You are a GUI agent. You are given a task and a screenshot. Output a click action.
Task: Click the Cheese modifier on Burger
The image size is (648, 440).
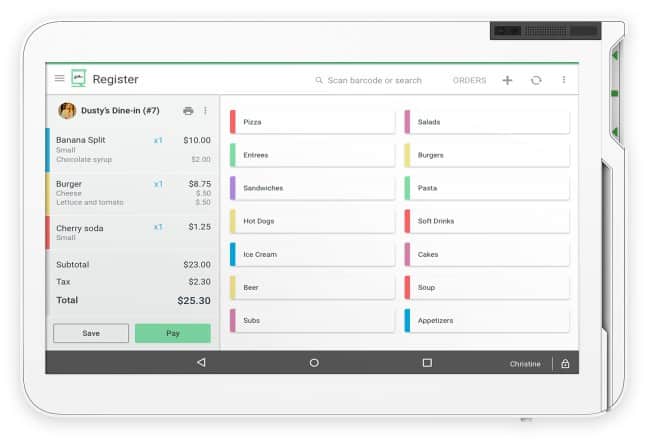coord(69,193)
